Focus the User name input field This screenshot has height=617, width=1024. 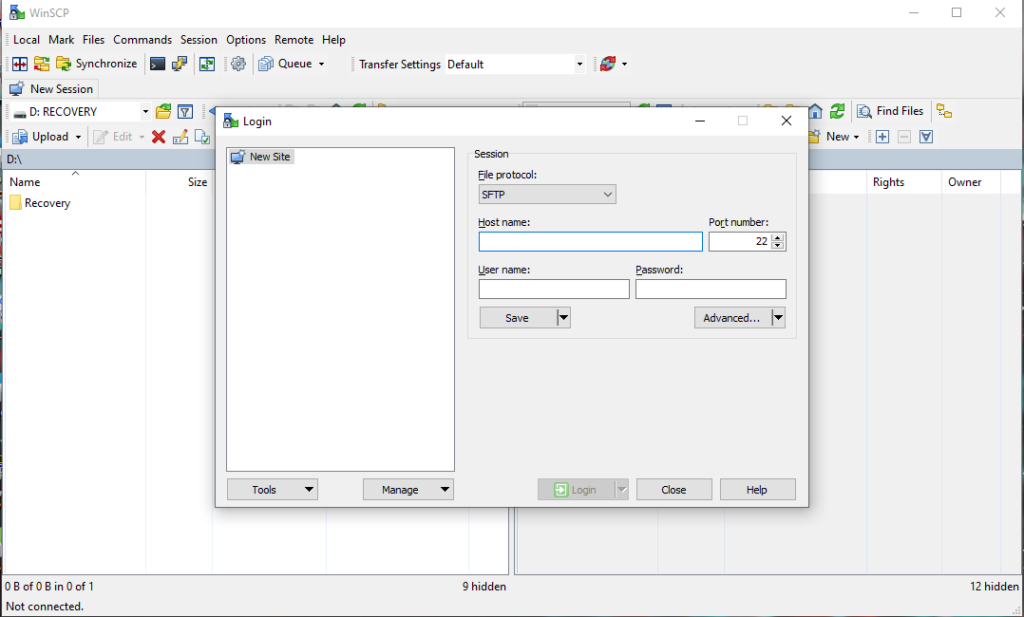pos(554,289)
